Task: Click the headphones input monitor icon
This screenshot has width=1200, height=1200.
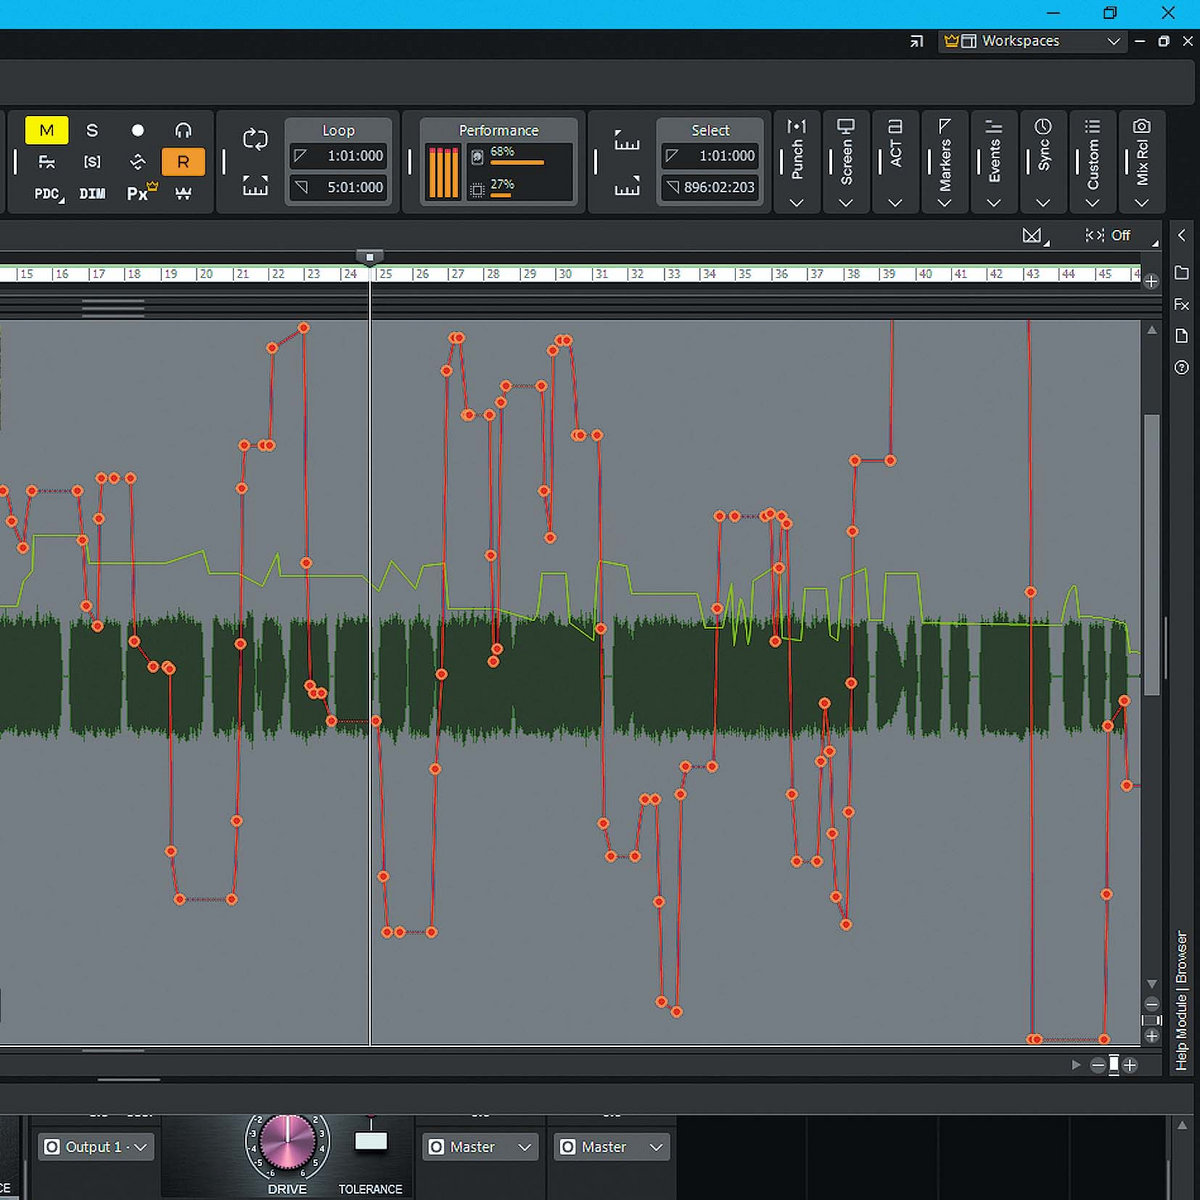Action: [183, 130]
